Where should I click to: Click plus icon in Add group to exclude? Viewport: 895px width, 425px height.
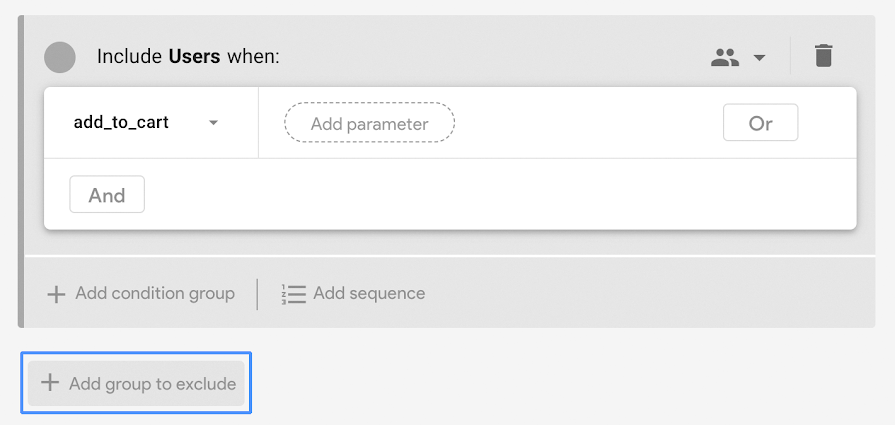[50, 383]
